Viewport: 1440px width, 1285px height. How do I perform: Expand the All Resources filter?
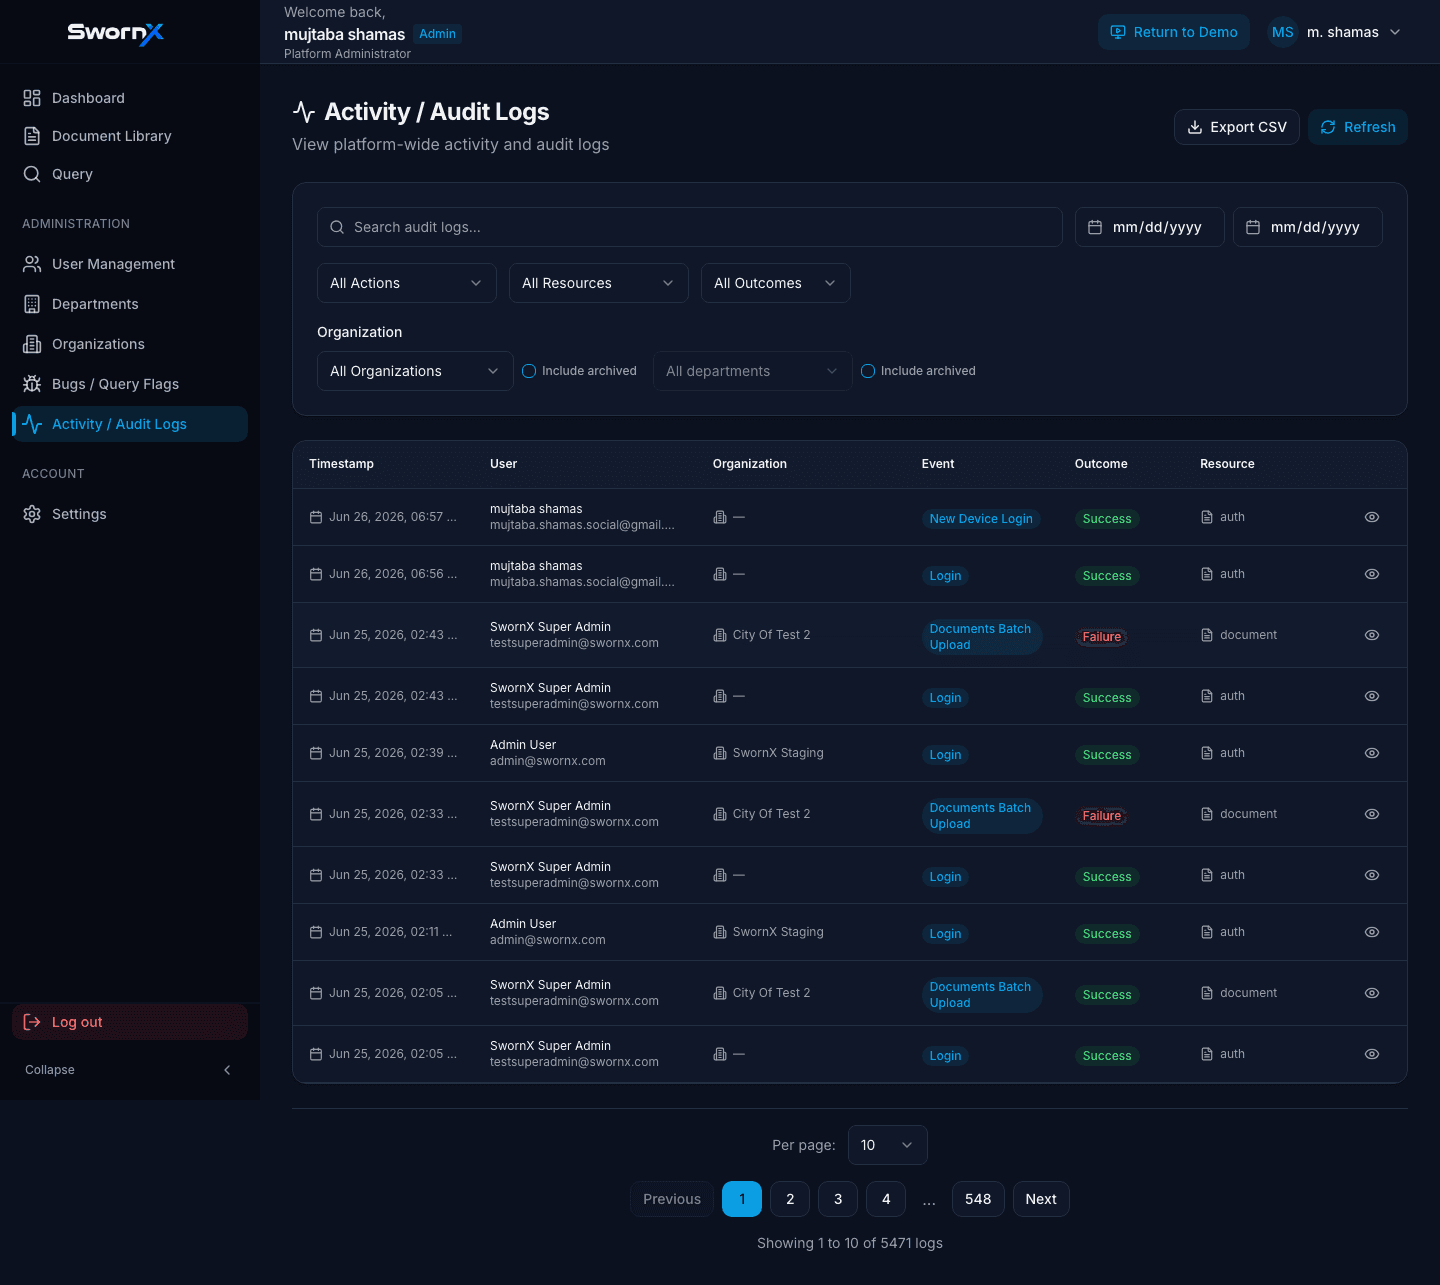[599, 283]
